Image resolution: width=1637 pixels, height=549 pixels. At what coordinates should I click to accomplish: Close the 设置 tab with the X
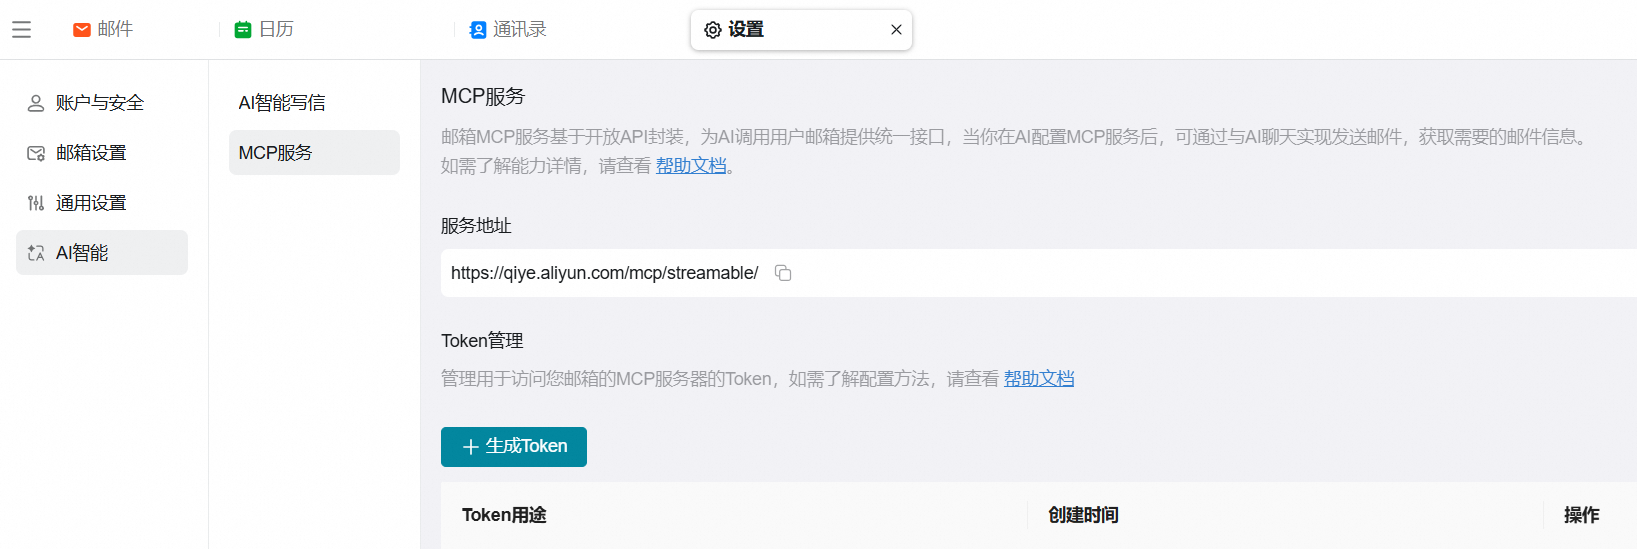(x=896, y=30)
